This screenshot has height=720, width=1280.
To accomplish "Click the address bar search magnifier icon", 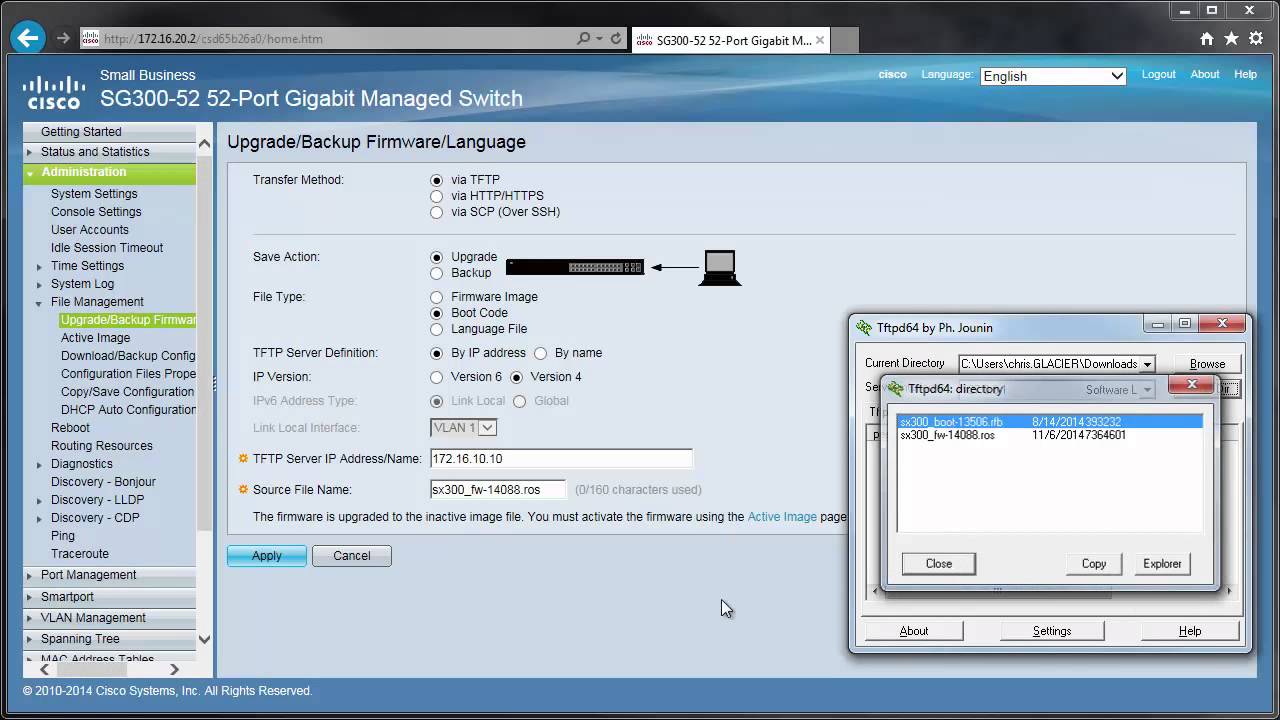I will (584, 39).
